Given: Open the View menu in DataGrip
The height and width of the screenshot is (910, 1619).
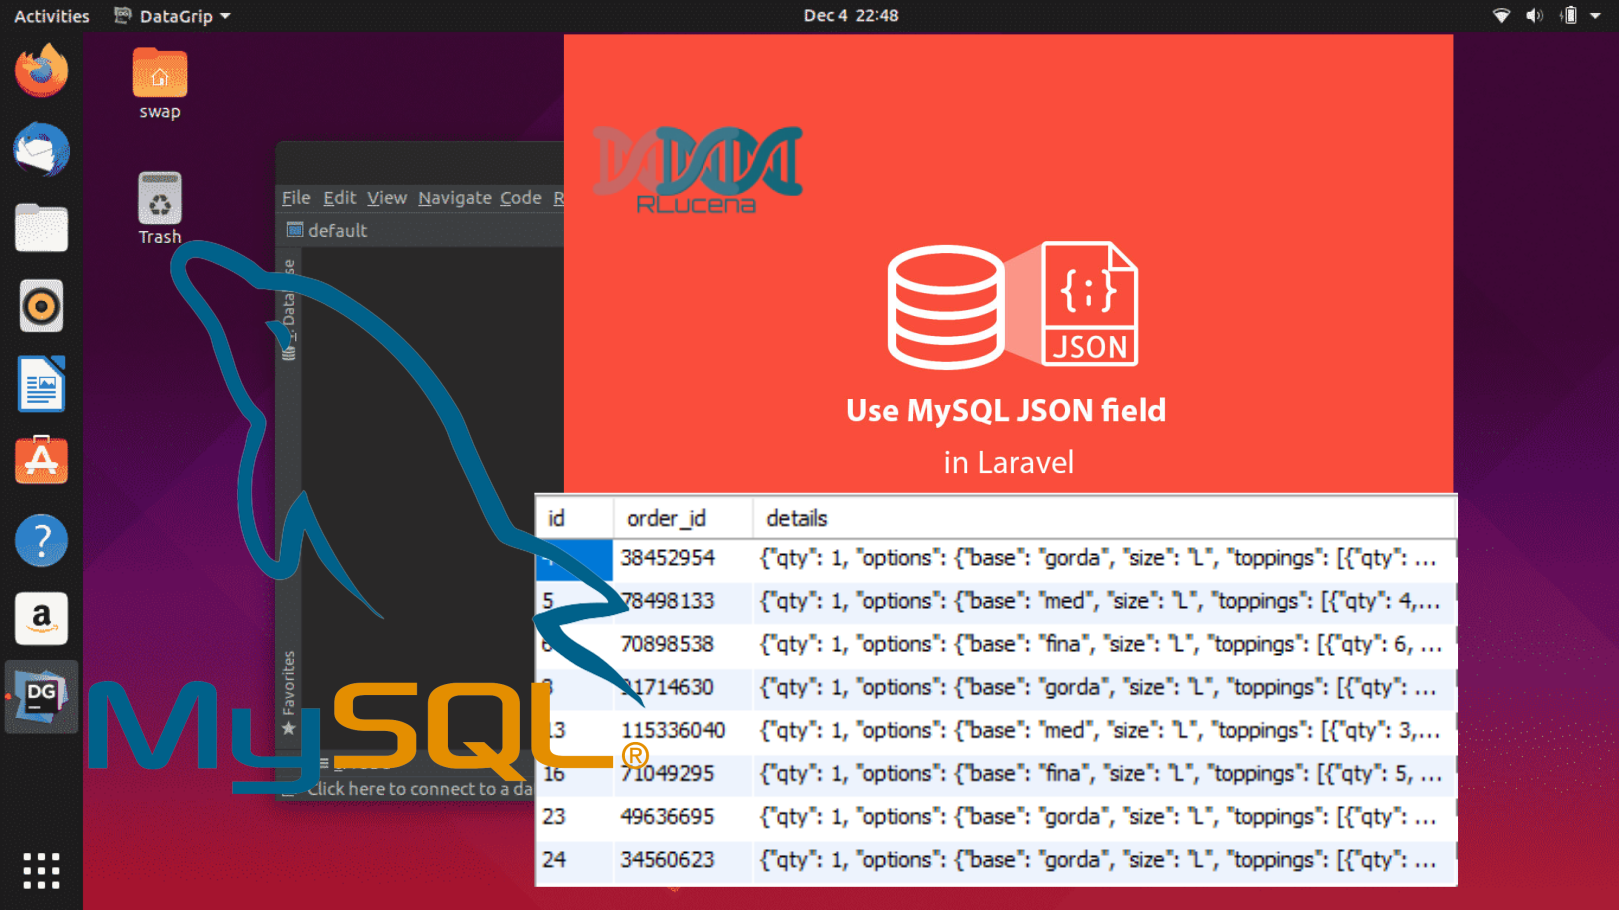Looking at the screenshot, I should tap(387, 198).
